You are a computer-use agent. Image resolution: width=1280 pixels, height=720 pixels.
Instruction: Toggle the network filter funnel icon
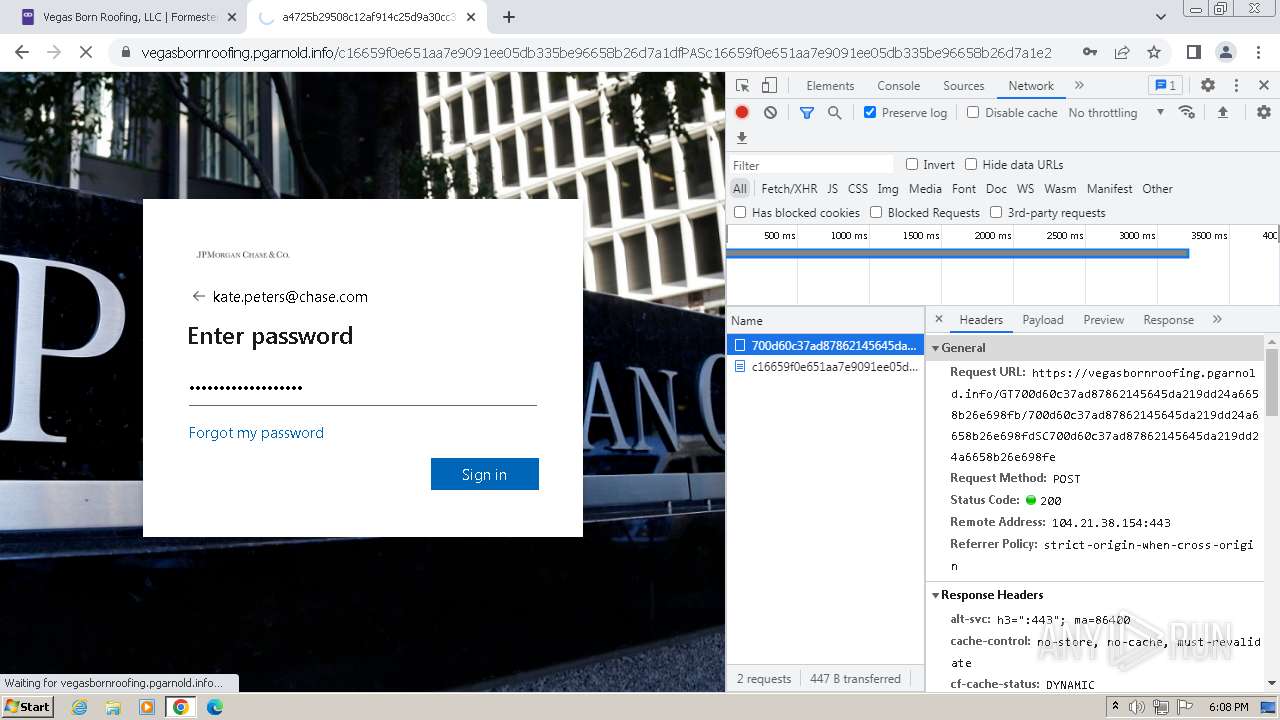(807, 113)
